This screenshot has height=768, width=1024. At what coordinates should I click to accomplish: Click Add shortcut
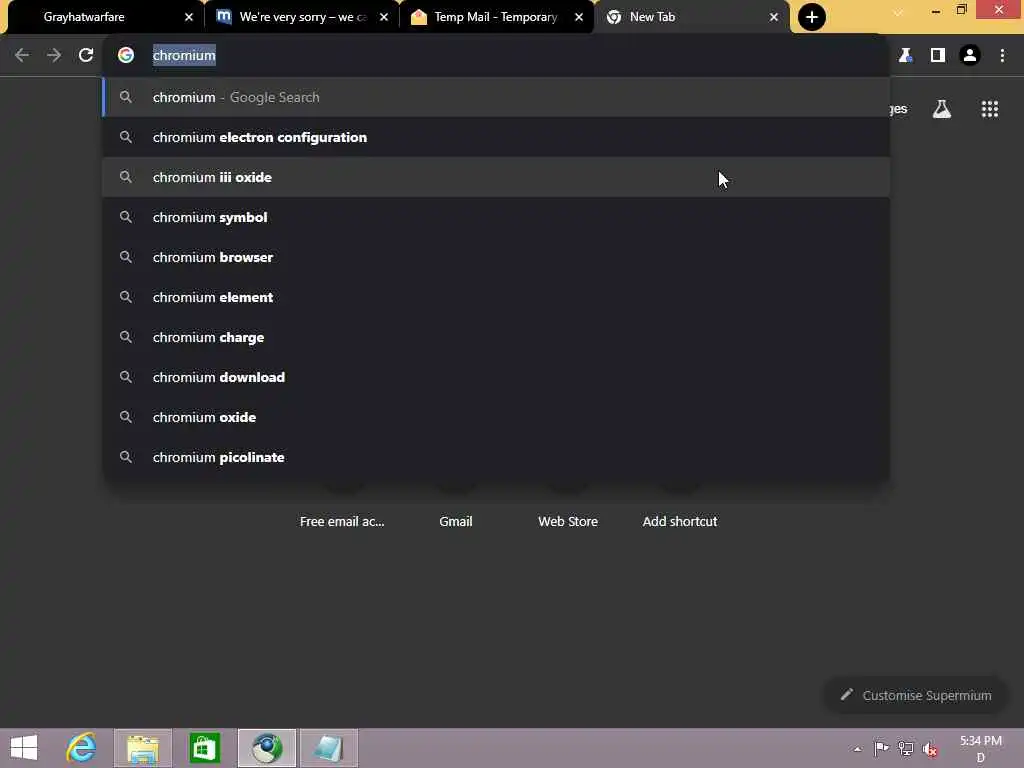click(680, 521)
